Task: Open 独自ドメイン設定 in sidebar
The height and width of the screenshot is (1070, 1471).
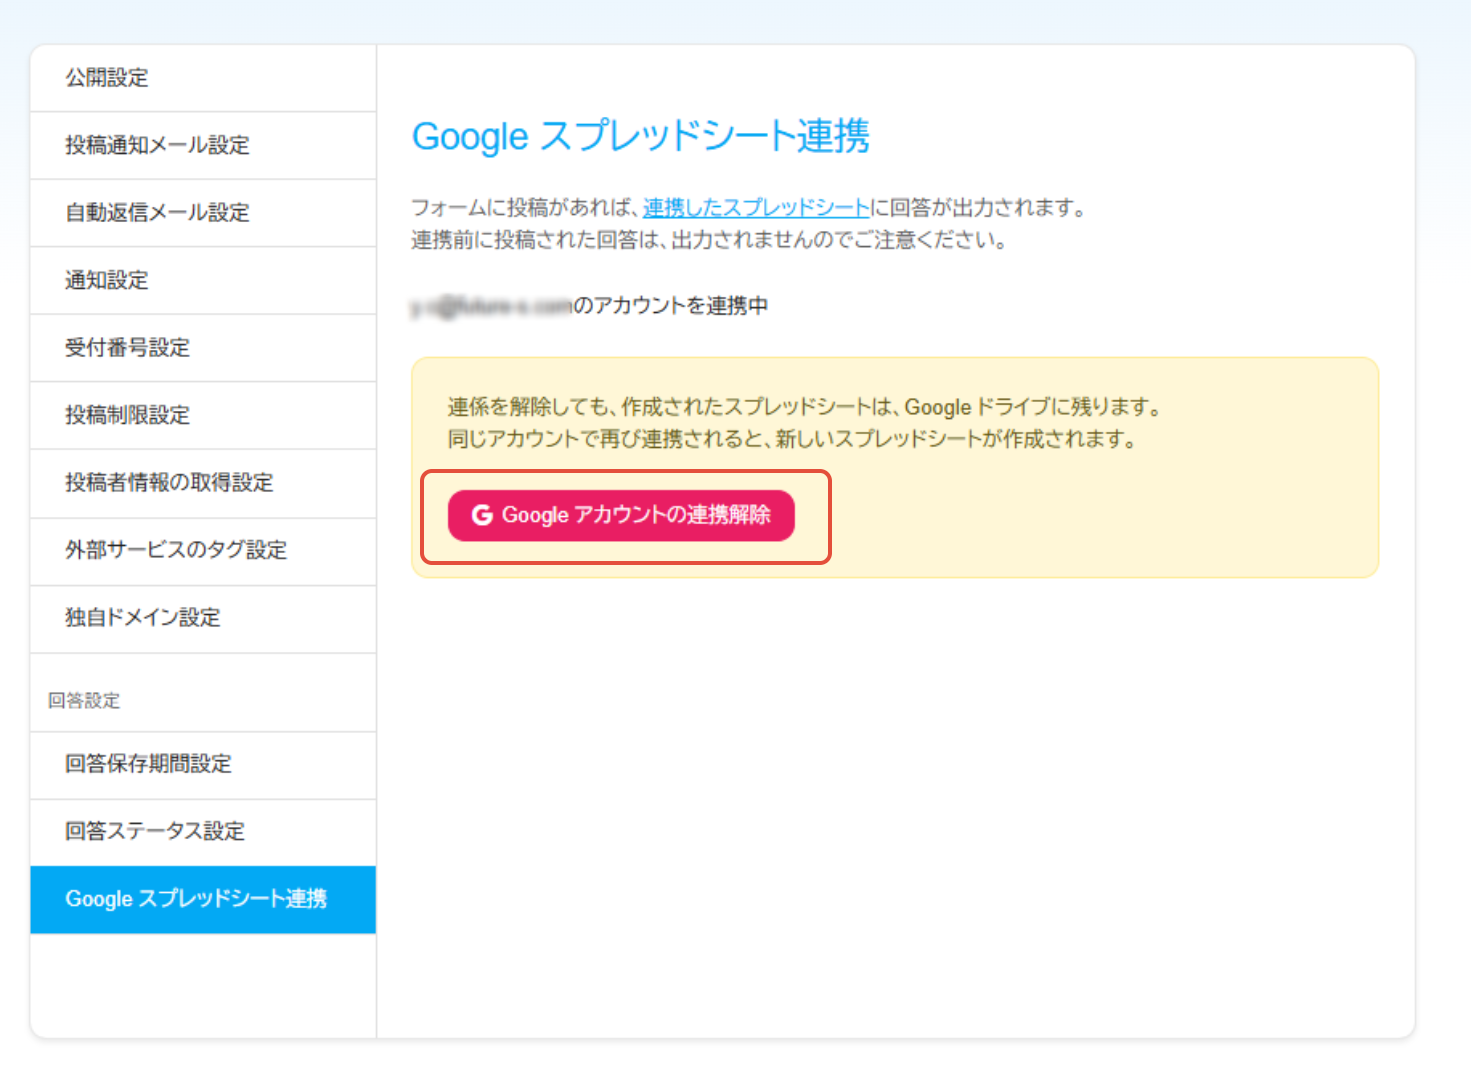Action: click(203, 618)
